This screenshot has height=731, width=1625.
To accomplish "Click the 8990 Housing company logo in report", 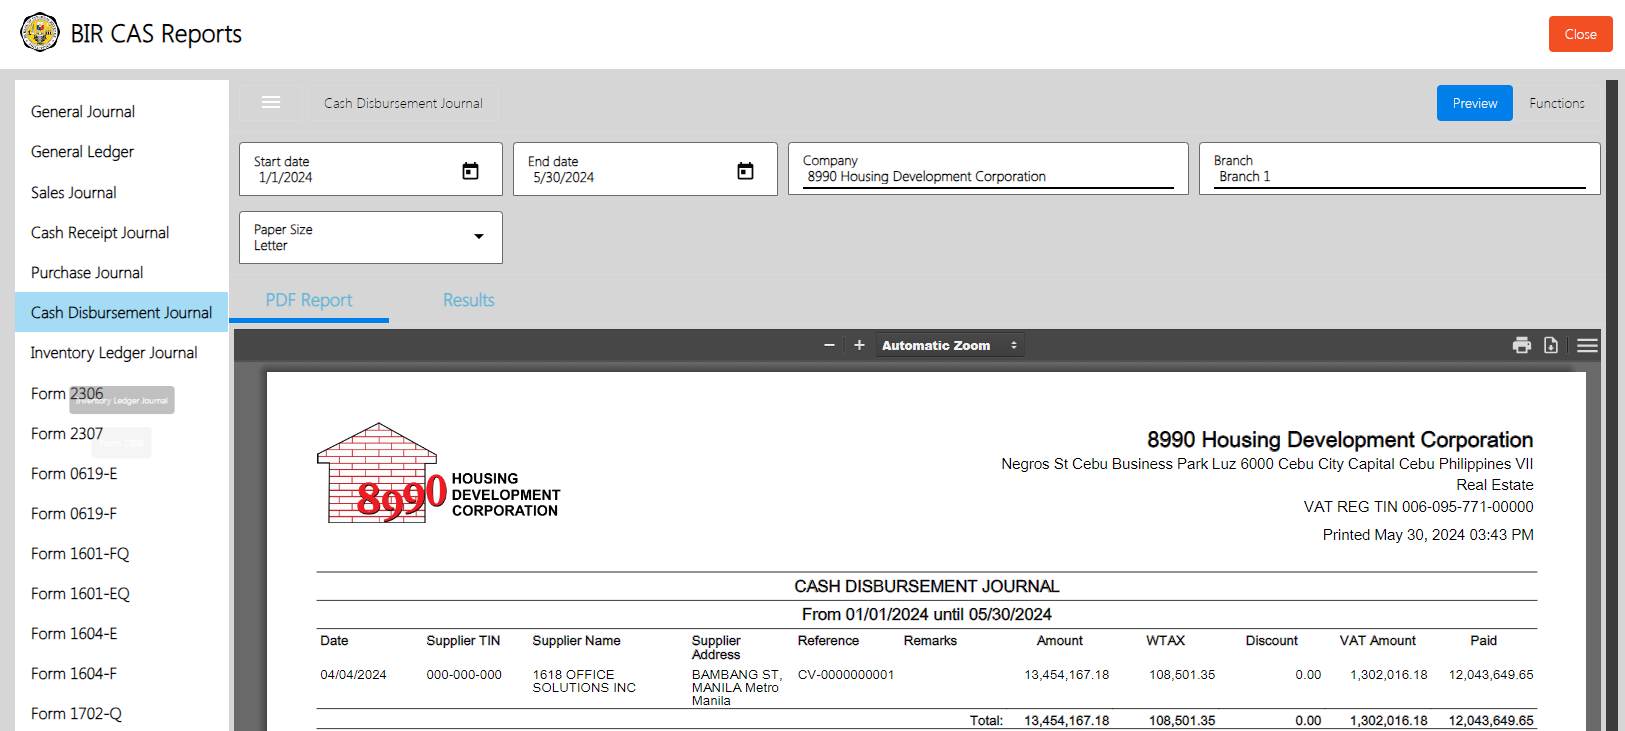I will coord(438,473).
